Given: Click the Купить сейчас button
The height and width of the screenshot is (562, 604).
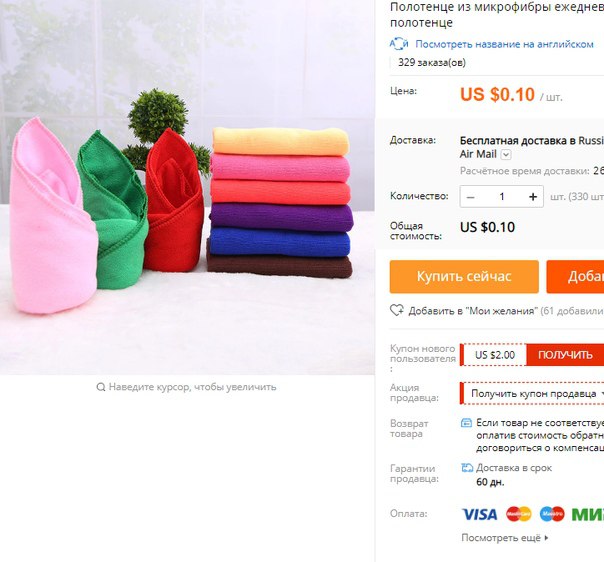Looking at the screenshot, I should pyautogui.click(x=464, y=277).
